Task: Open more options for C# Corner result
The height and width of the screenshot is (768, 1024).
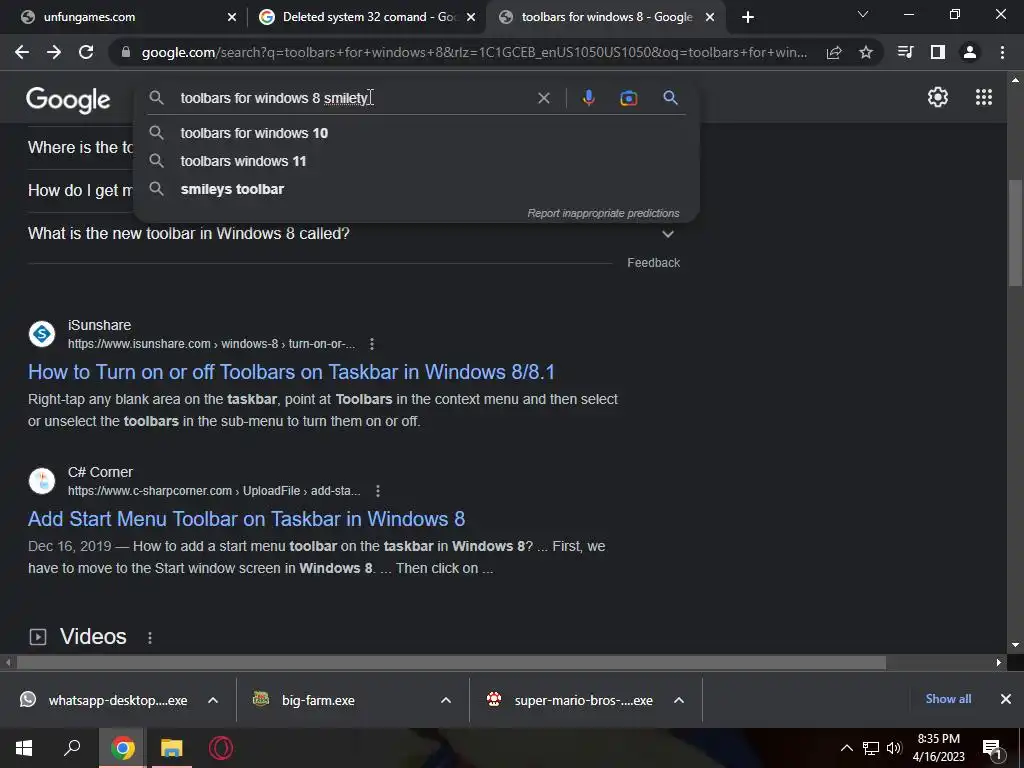Action: [x=377, y=490]
